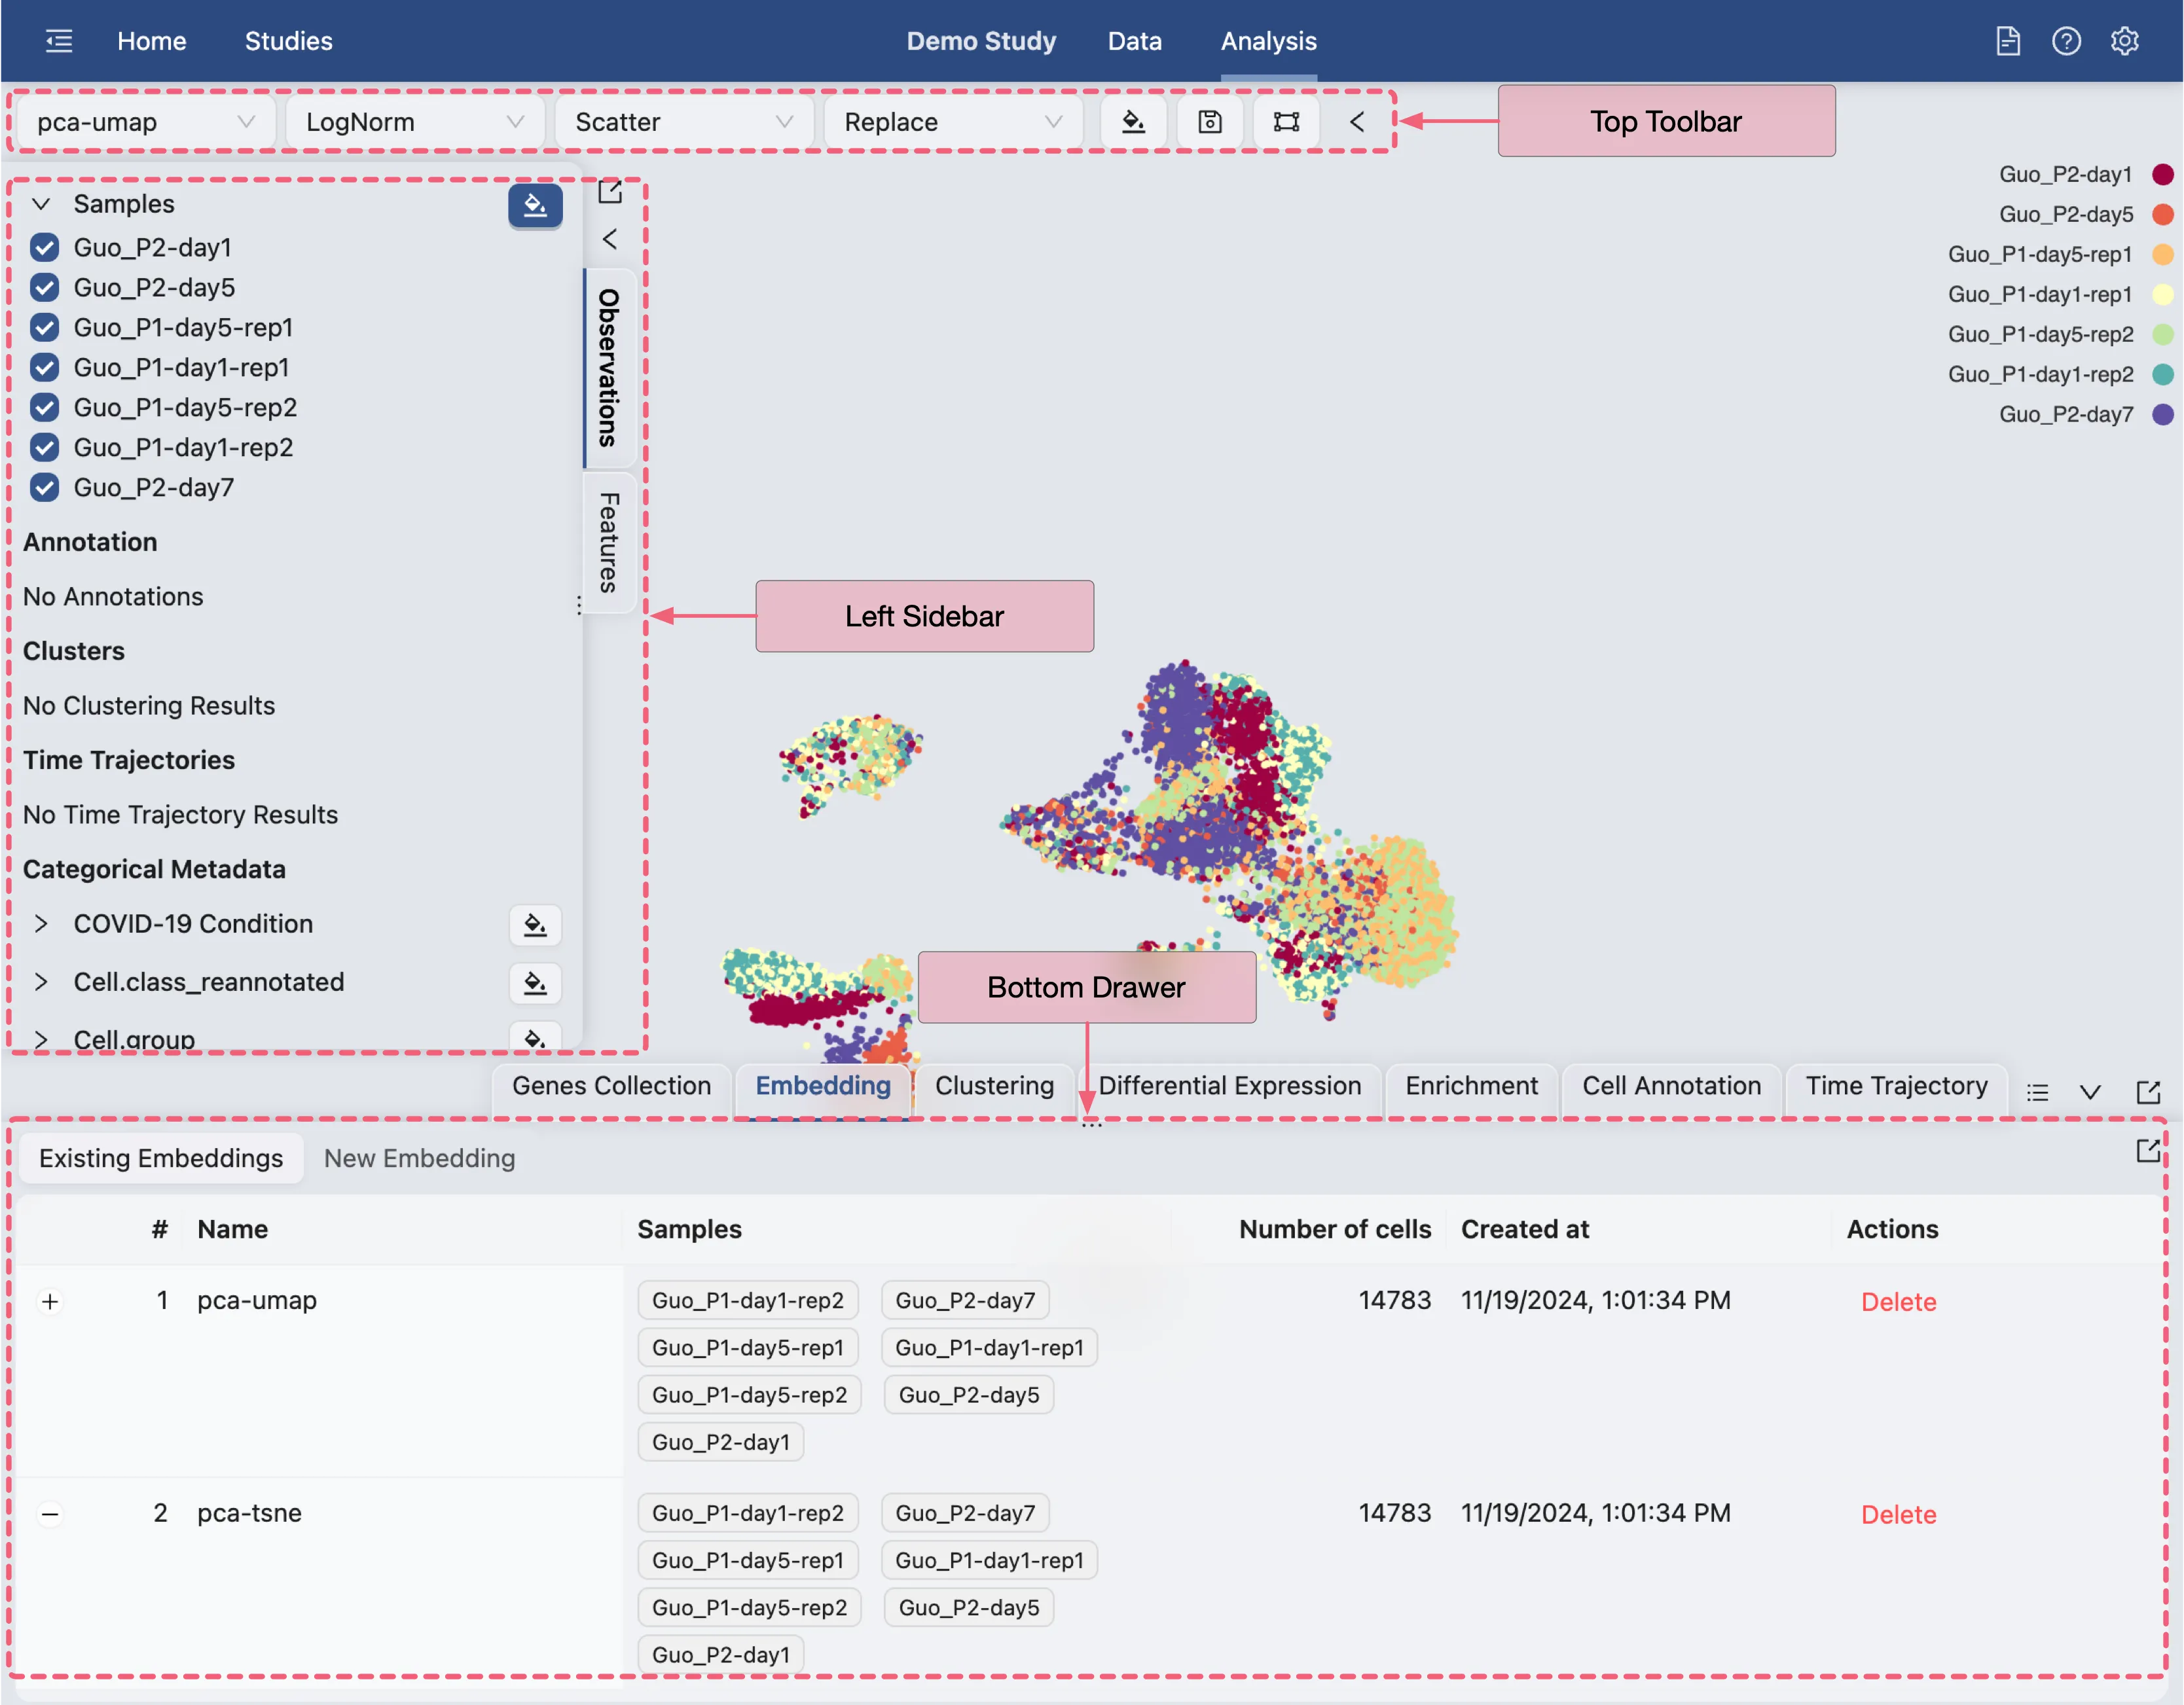Pop out the left sidebar panel
Image resolution: width=2184 pixels, height=1705 pixels.
pyautogui.click(x=610, y=191)
